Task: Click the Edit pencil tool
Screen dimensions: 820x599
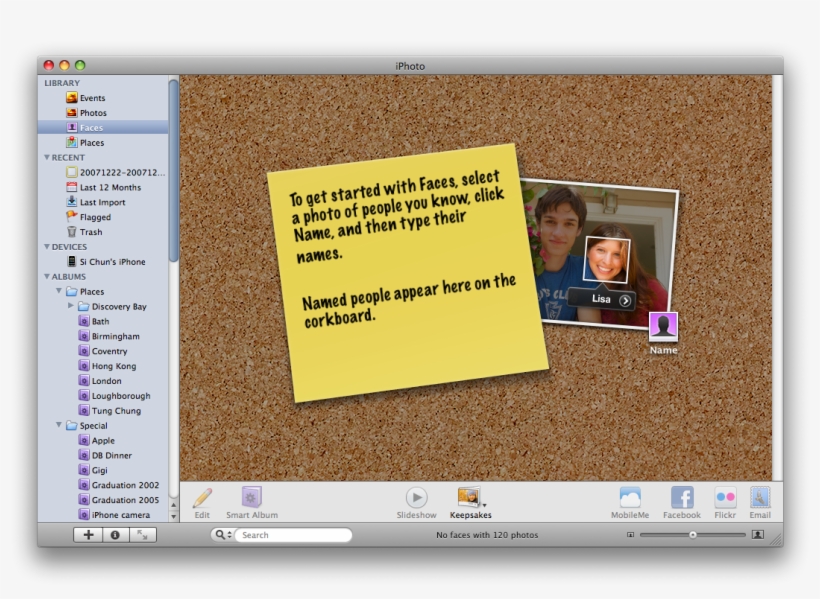Action: [202, 503]
